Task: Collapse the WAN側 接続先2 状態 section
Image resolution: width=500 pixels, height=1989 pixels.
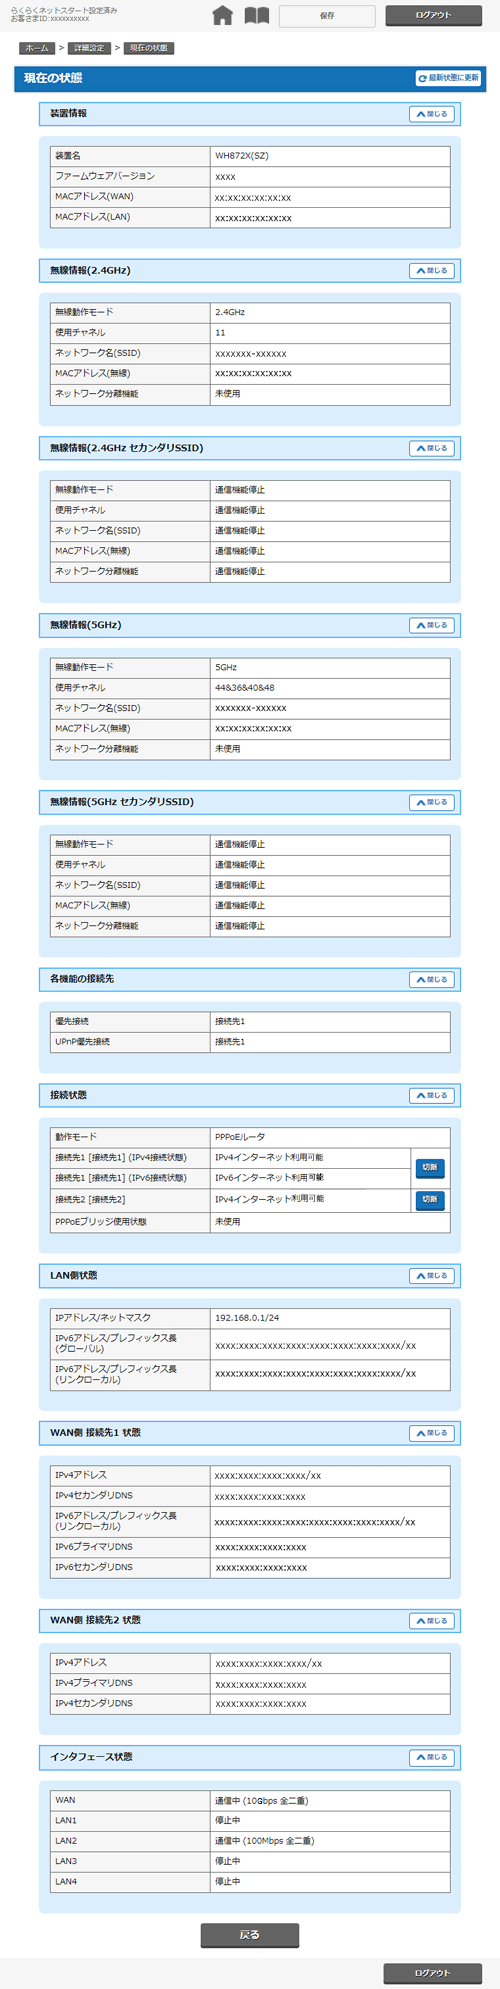Action: pyautogui.click(x=433, y=1620)
